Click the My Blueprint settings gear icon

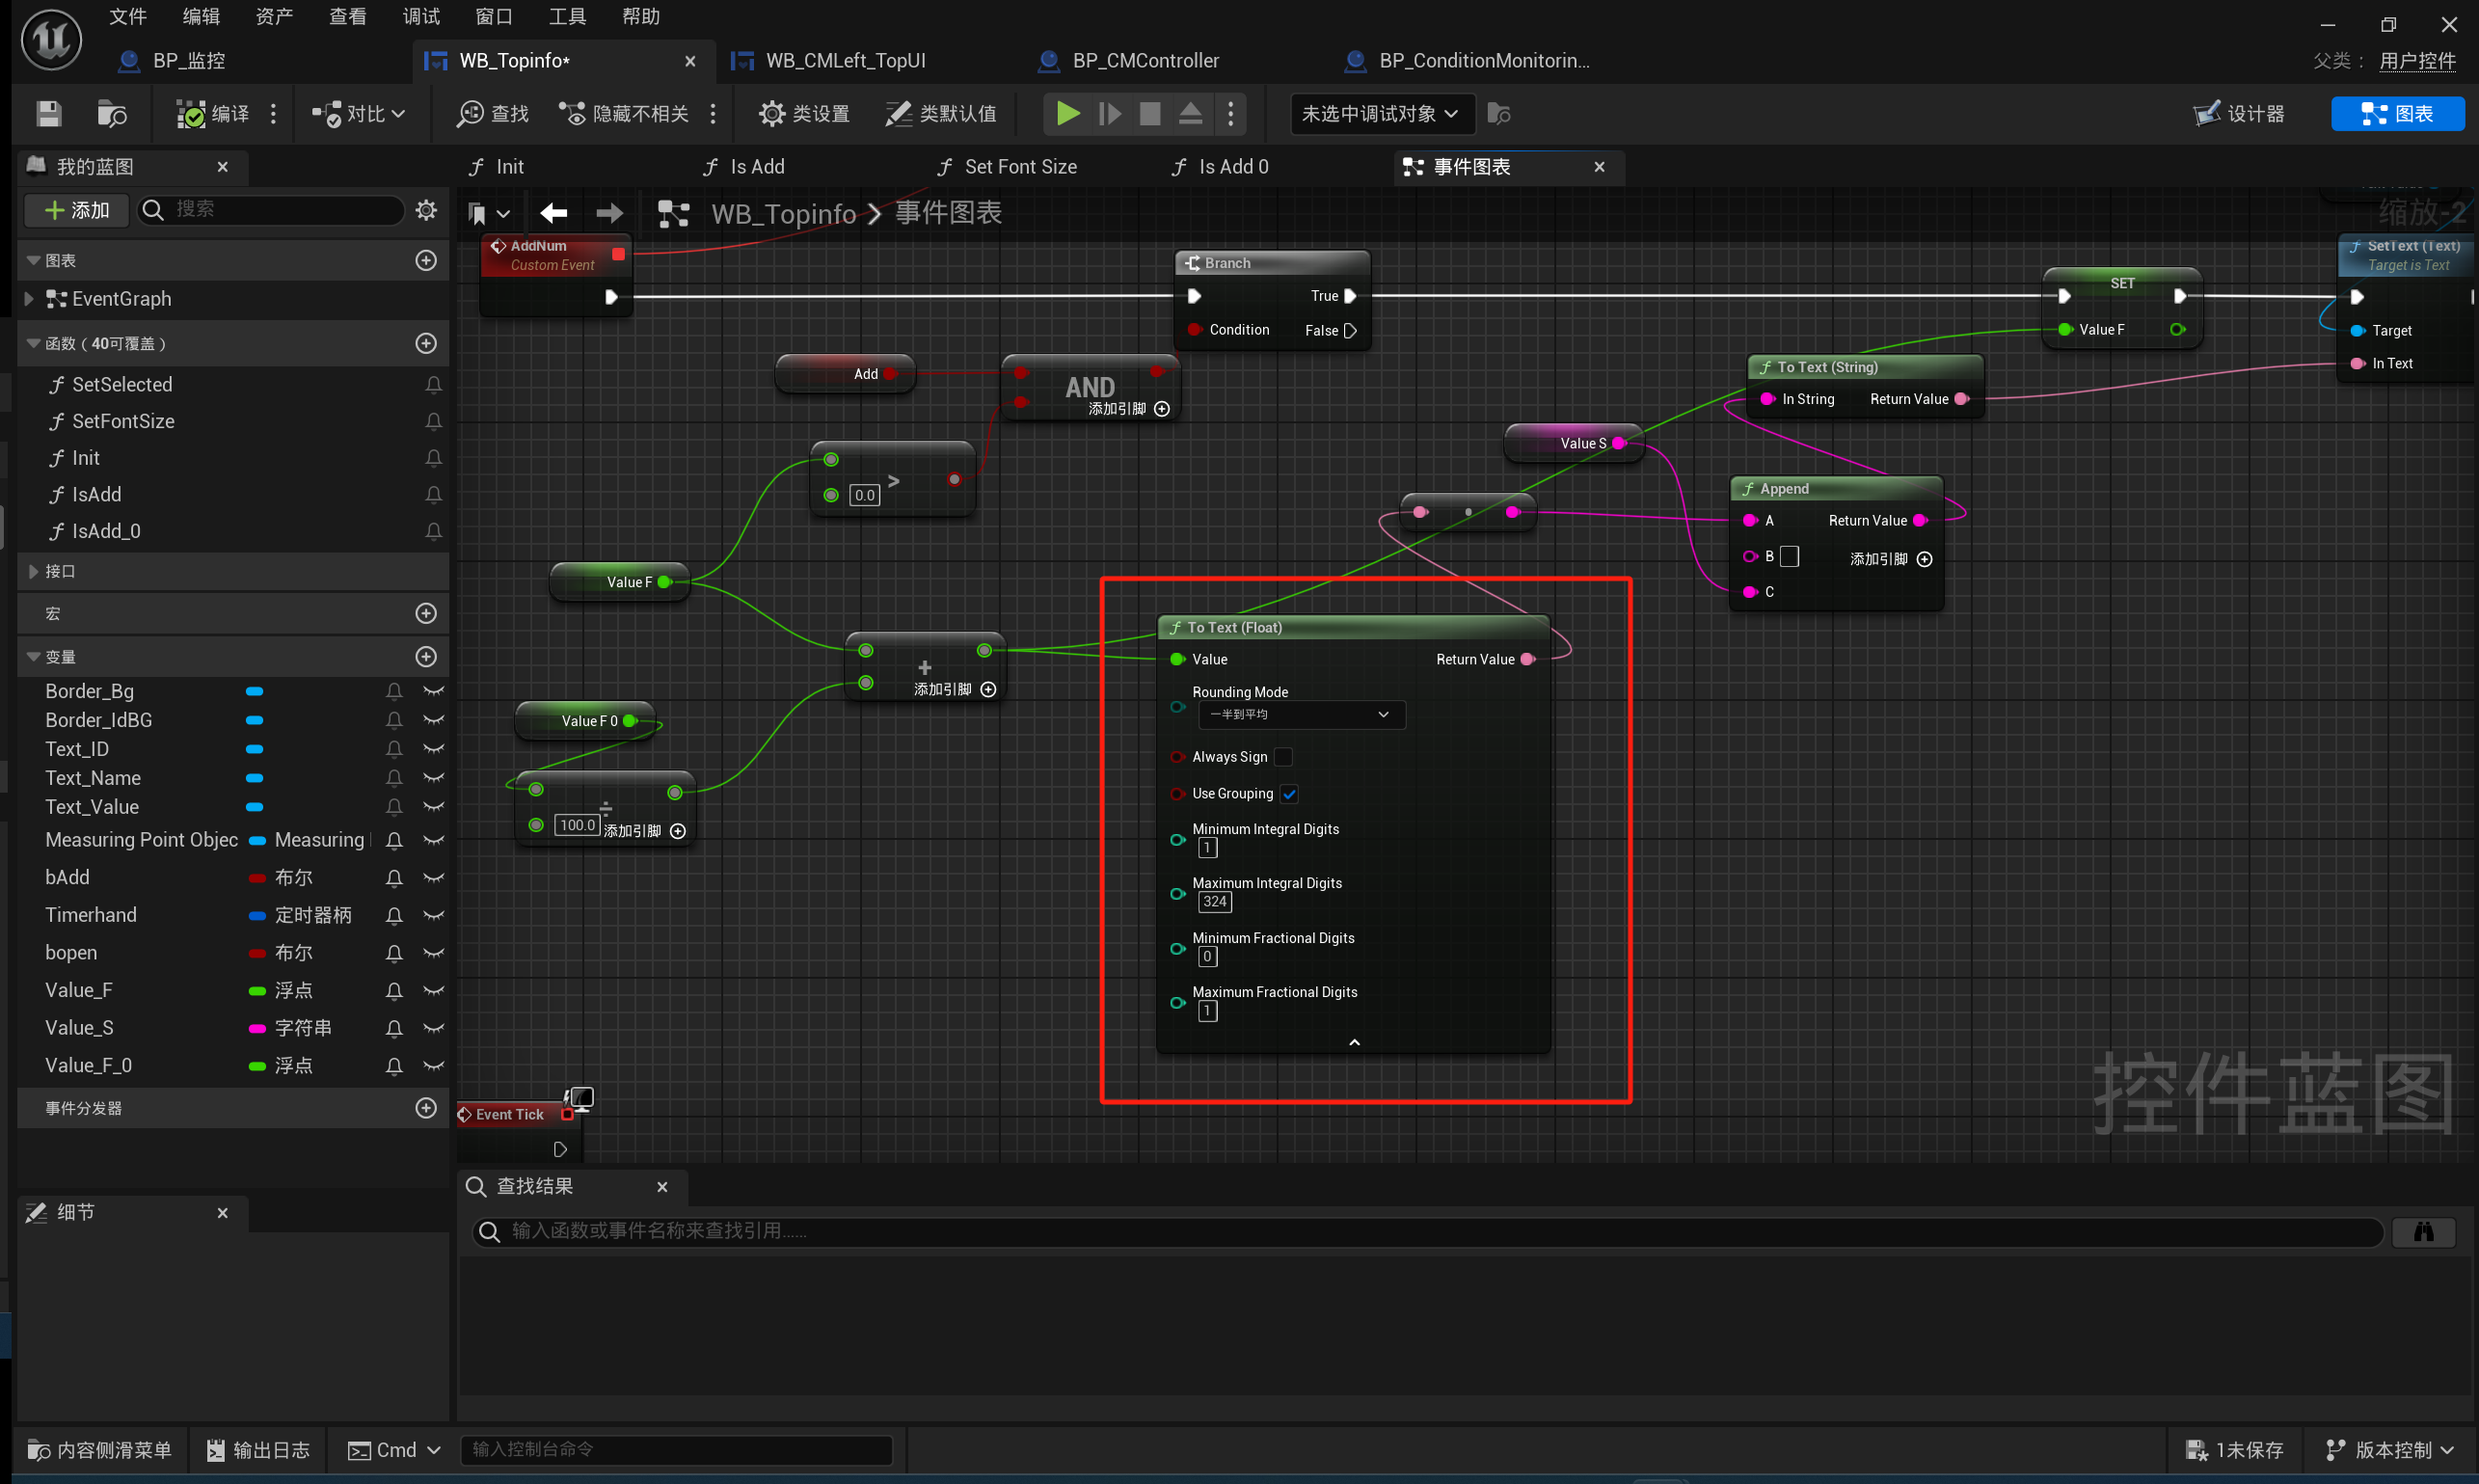[426, 210]
